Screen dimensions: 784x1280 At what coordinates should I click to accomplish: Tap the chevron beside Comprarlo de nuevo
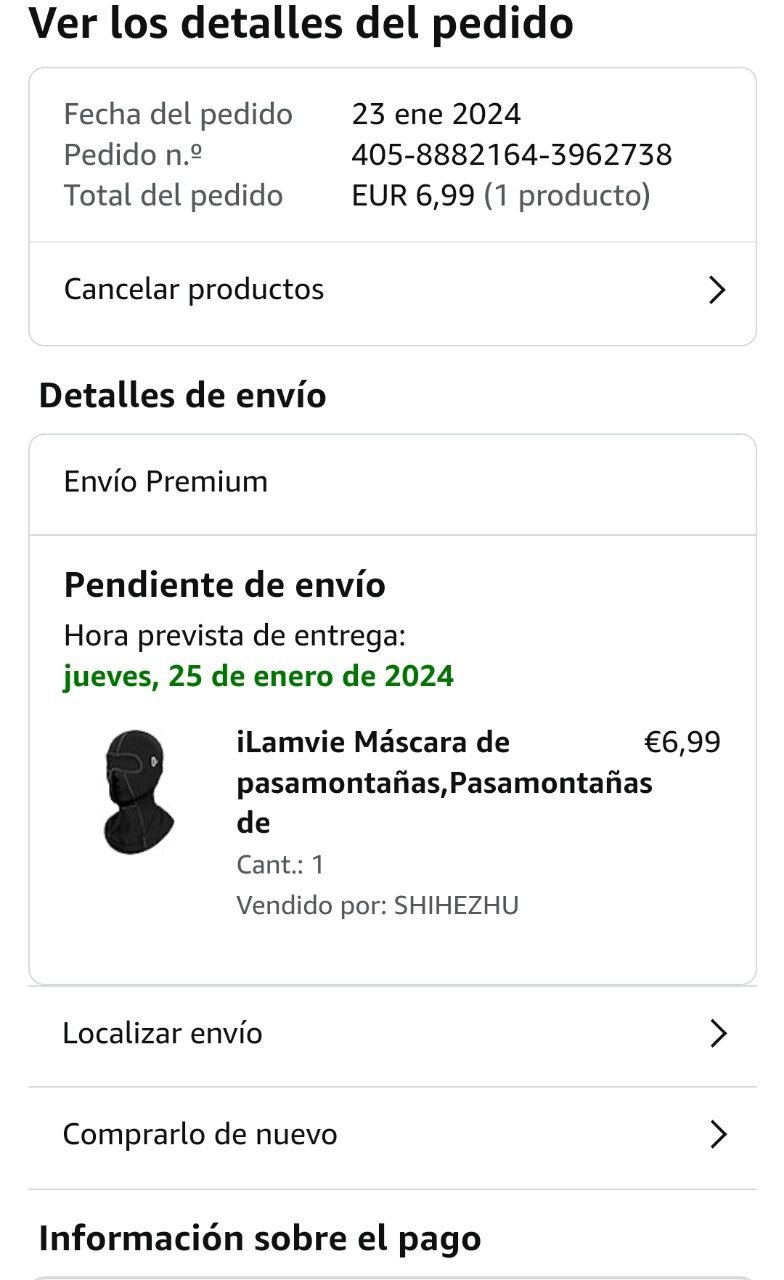[717, 1135]
